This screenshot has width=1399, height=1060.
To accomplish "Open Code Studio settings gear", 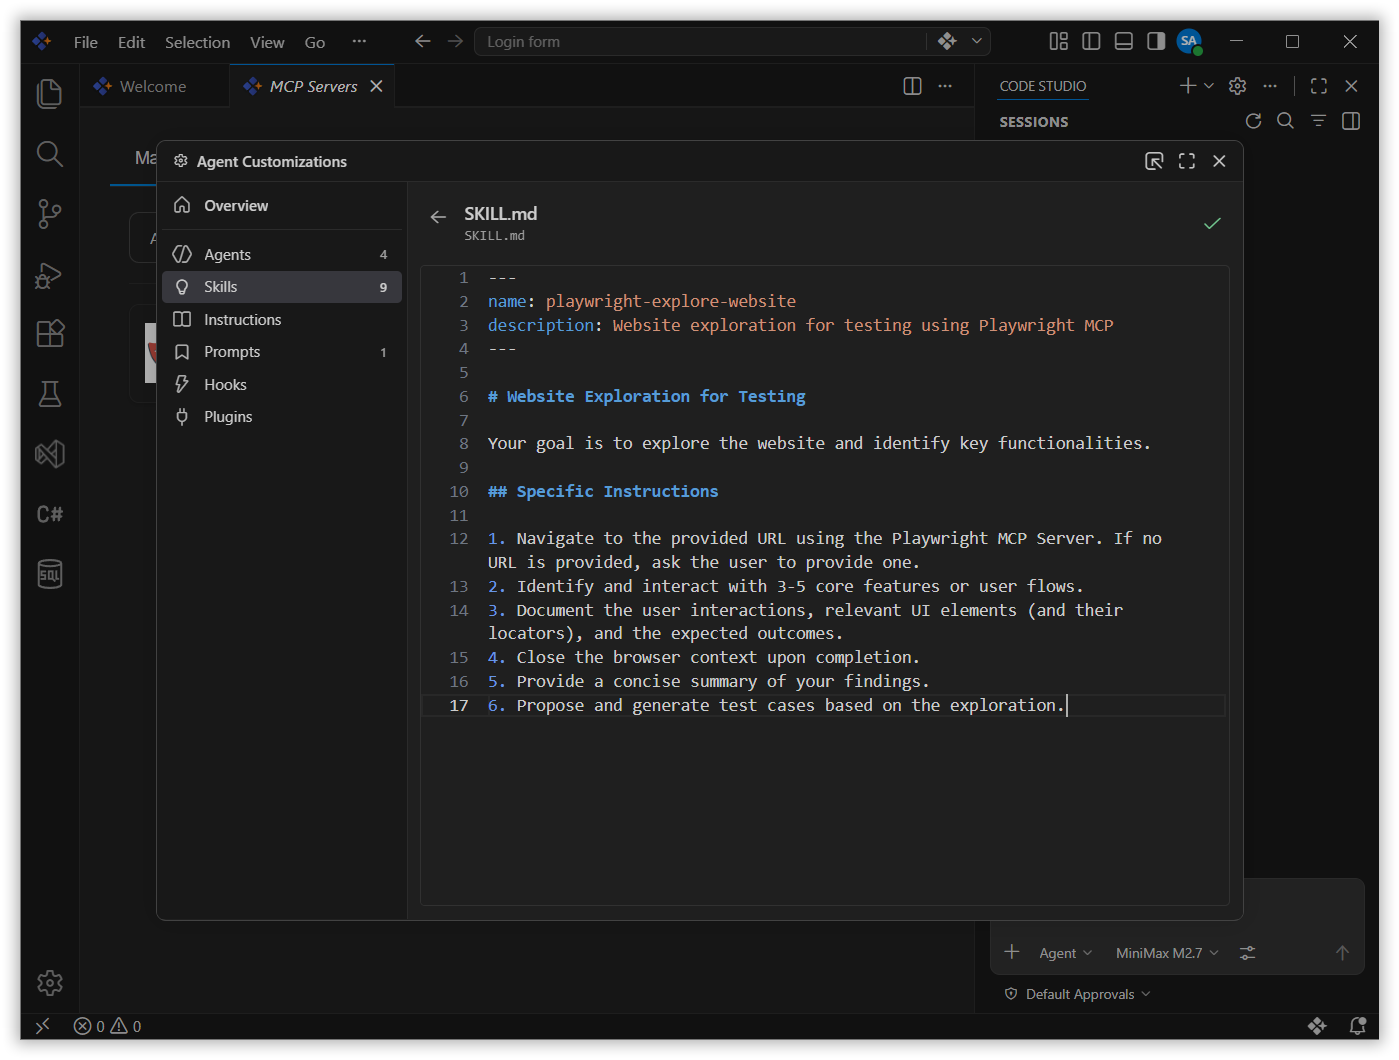I will 1237,86.
